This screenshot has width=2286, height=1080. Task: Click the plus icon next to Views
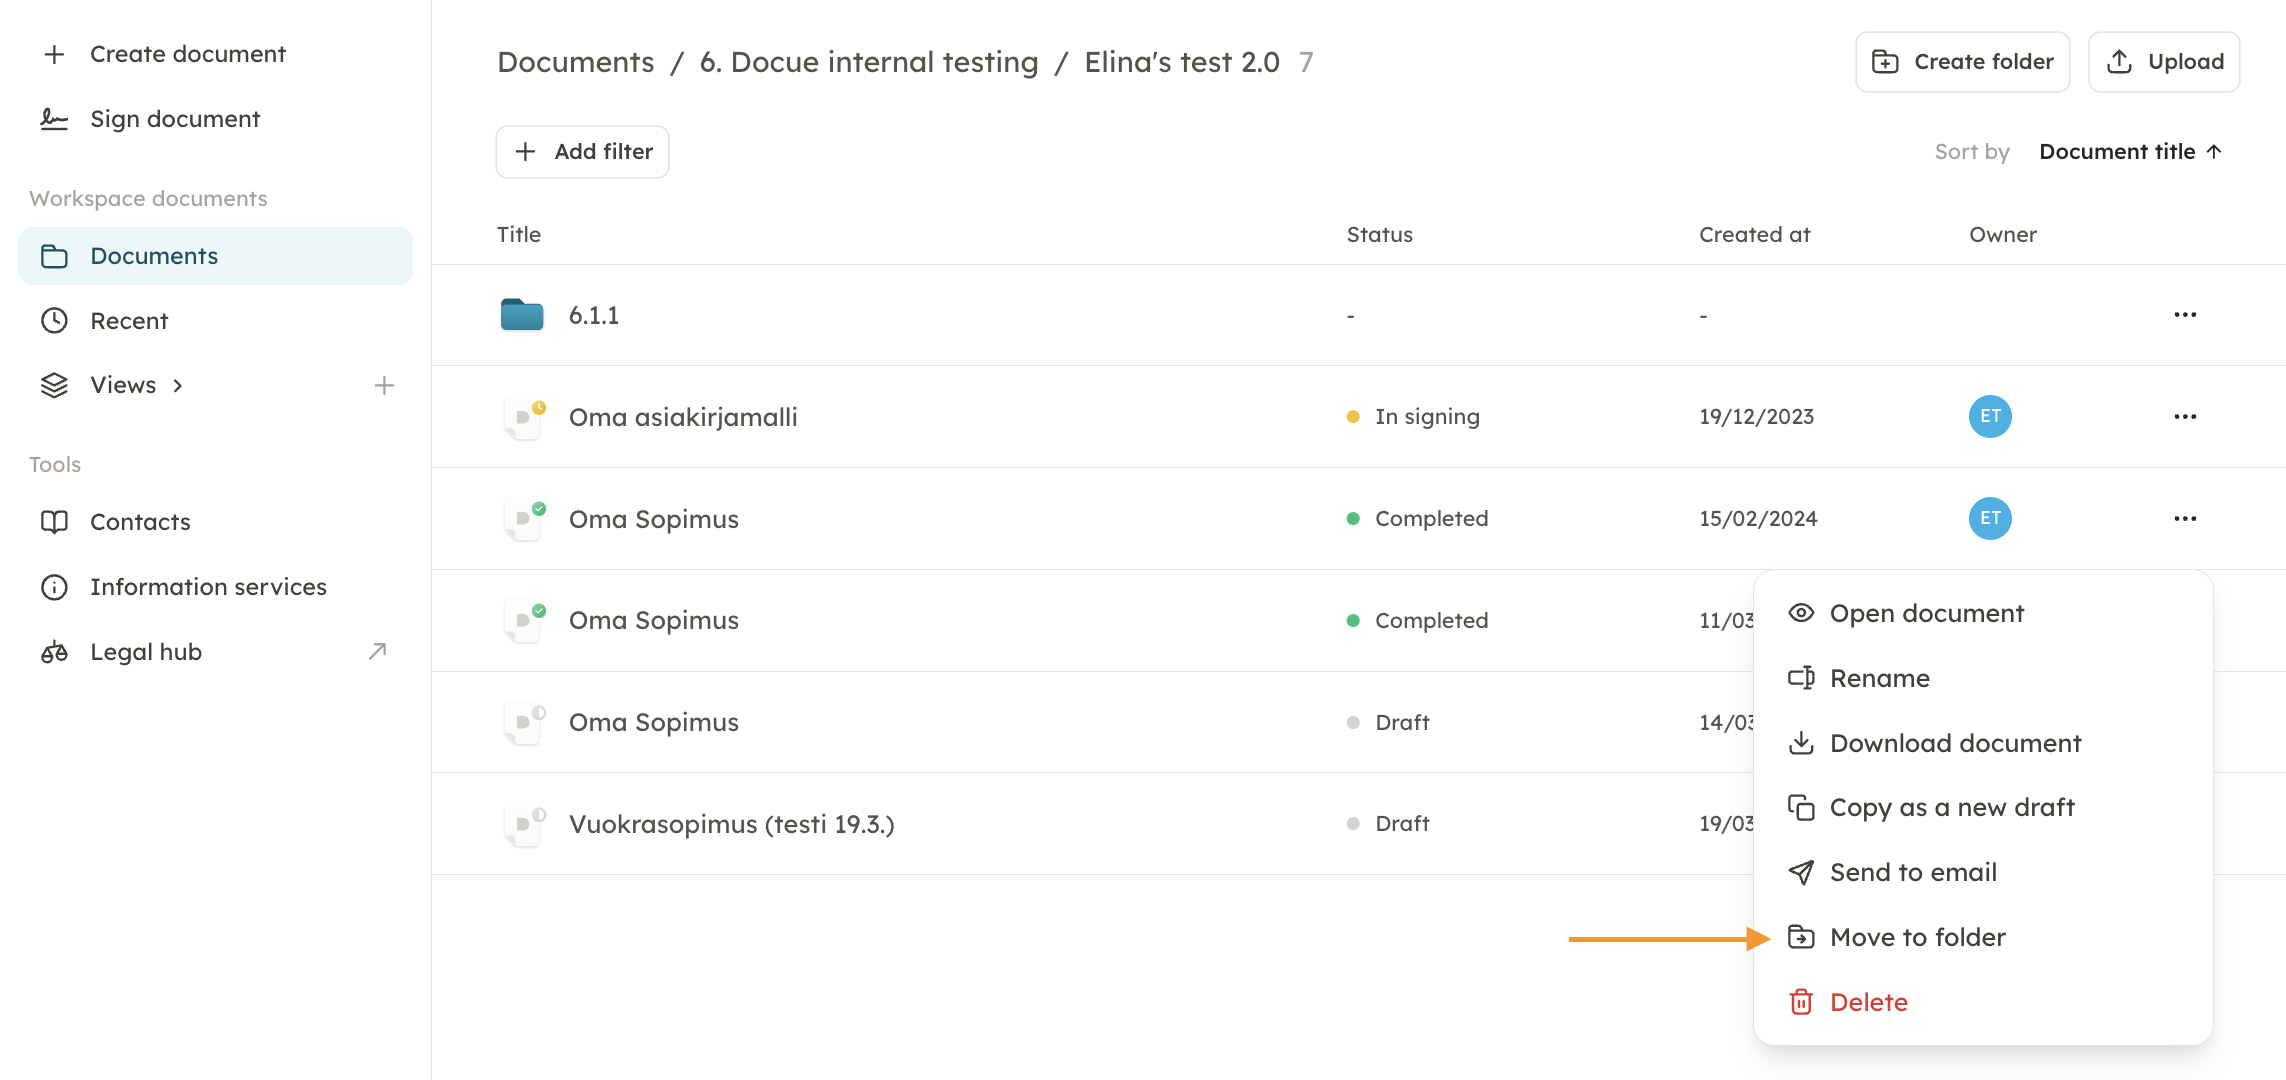(x=384, y=385)
